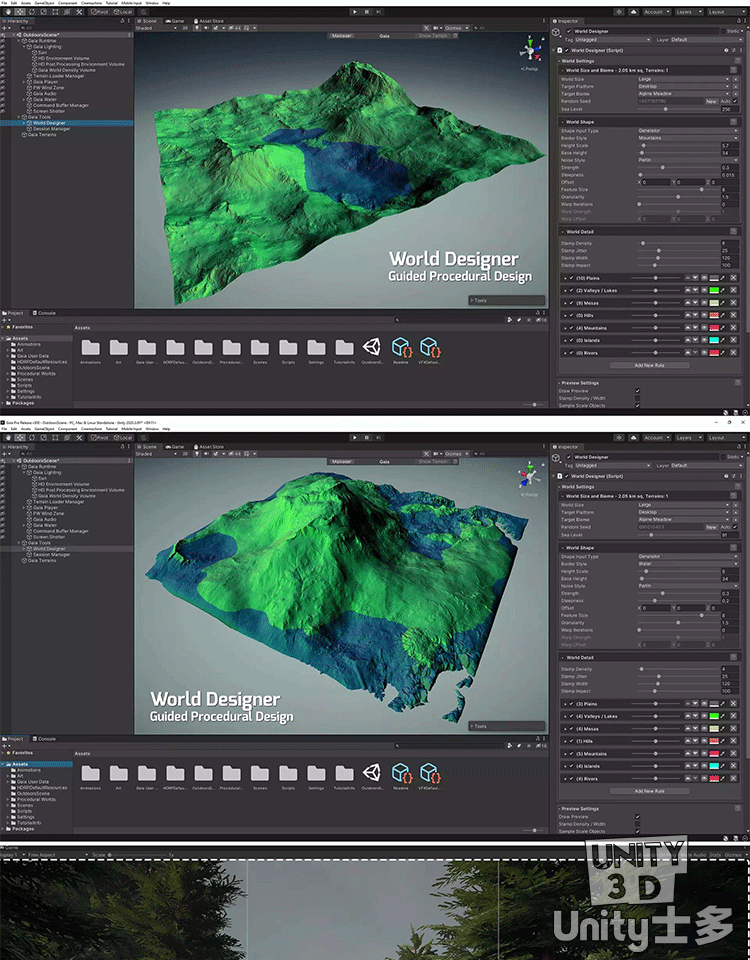Open the help icon beside World Shape in lower Inspector
Image resolution: width=750 pixels, height=960 pixels.
click(x=733, y=548)
